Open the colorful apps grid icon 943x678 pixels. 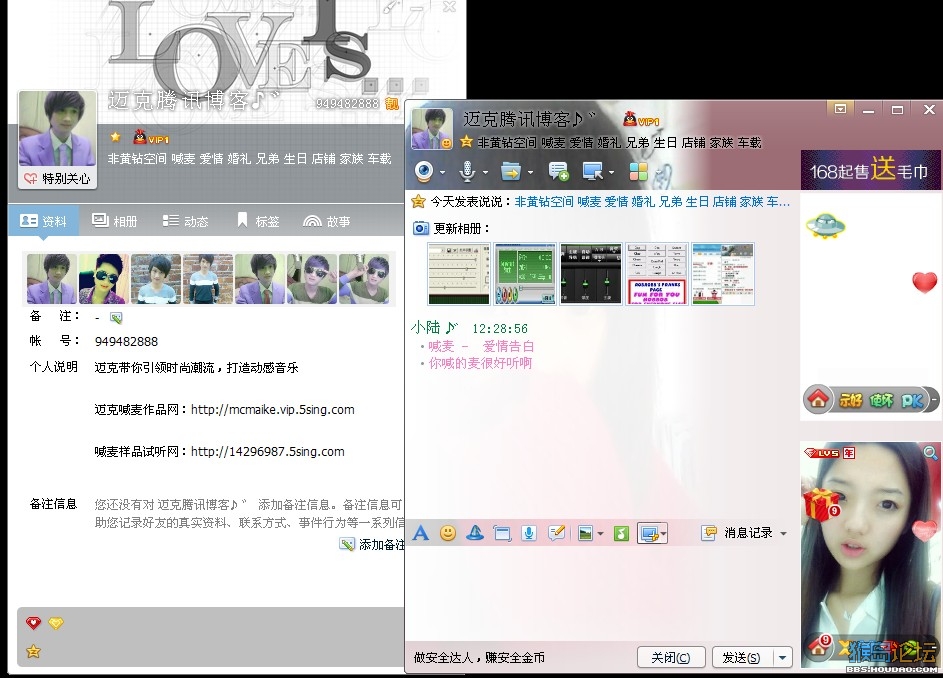point(638,172)
